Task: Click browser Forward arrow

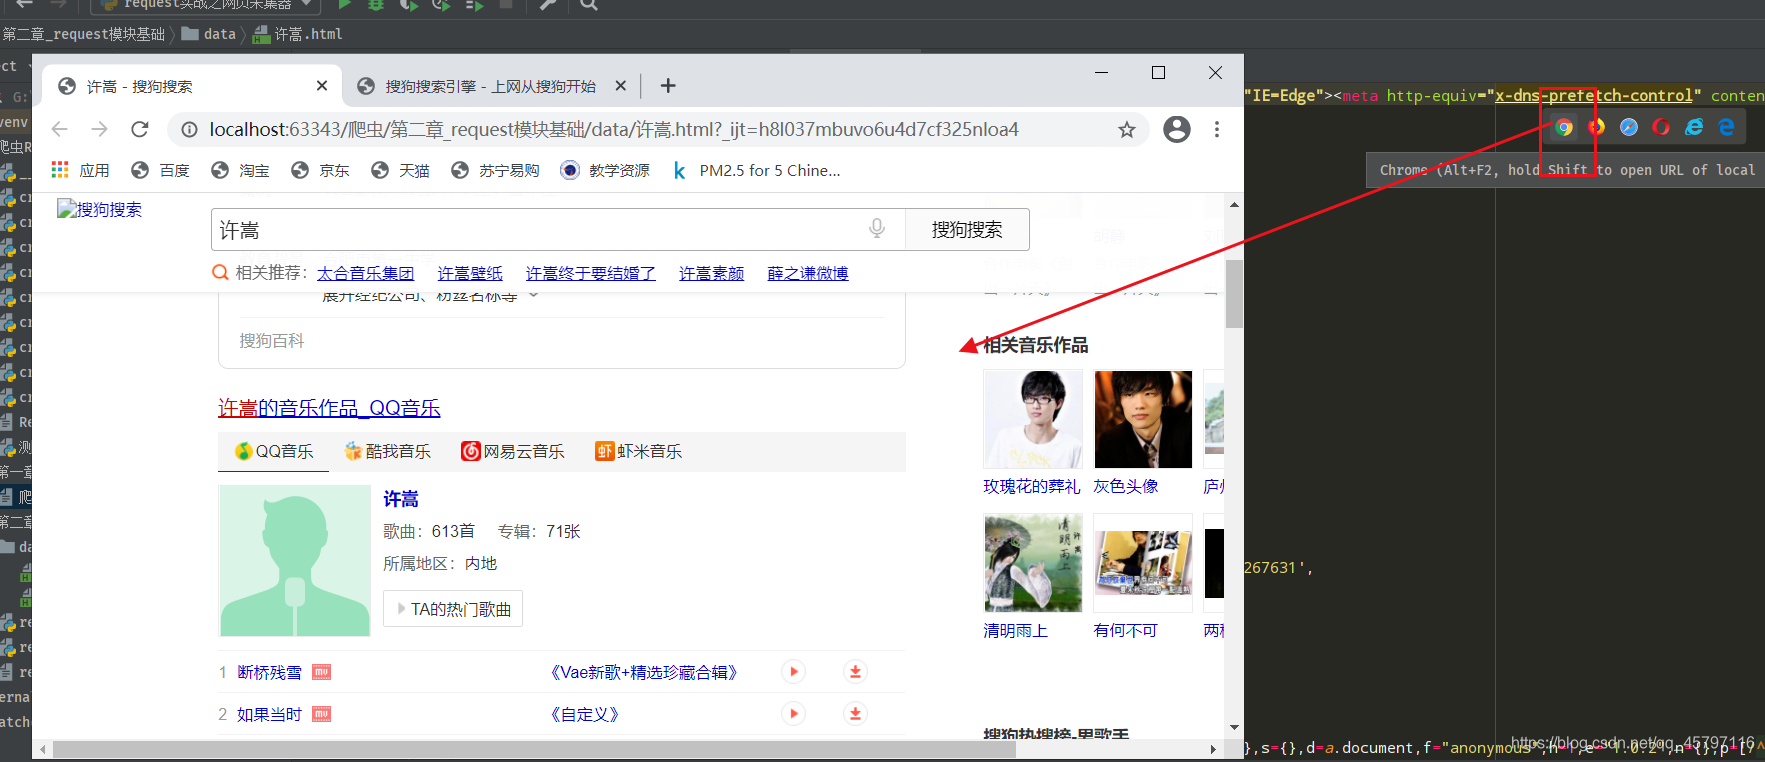Action: pos(99,129)
